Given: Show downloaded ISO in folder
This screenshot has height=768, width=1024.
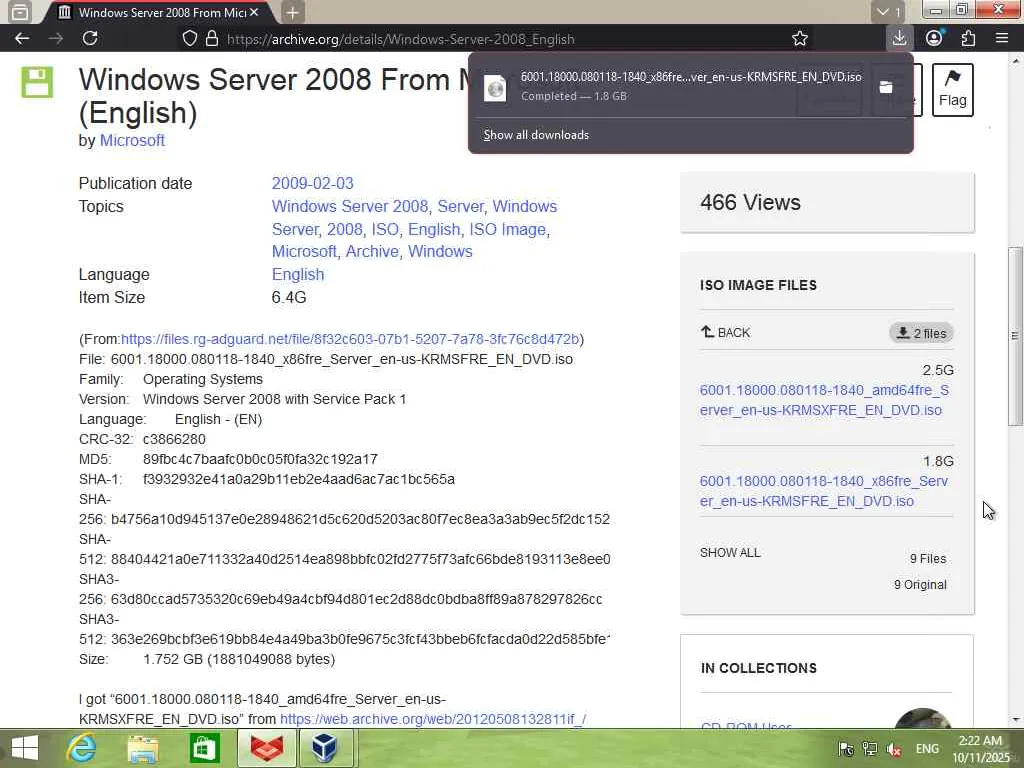Looking at the screenshot, I should [886, 87].
